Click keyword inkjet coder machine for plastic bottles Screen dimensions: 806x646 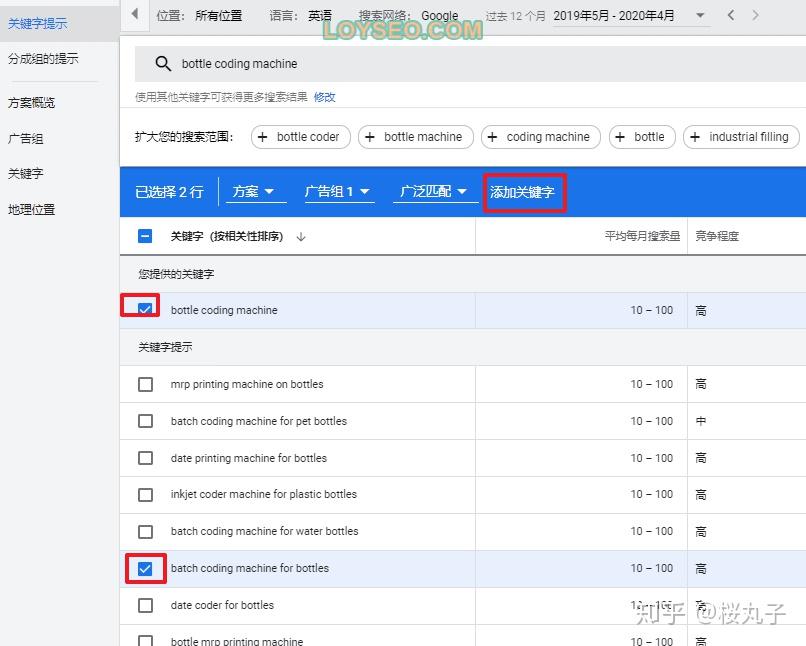point(264,494)
